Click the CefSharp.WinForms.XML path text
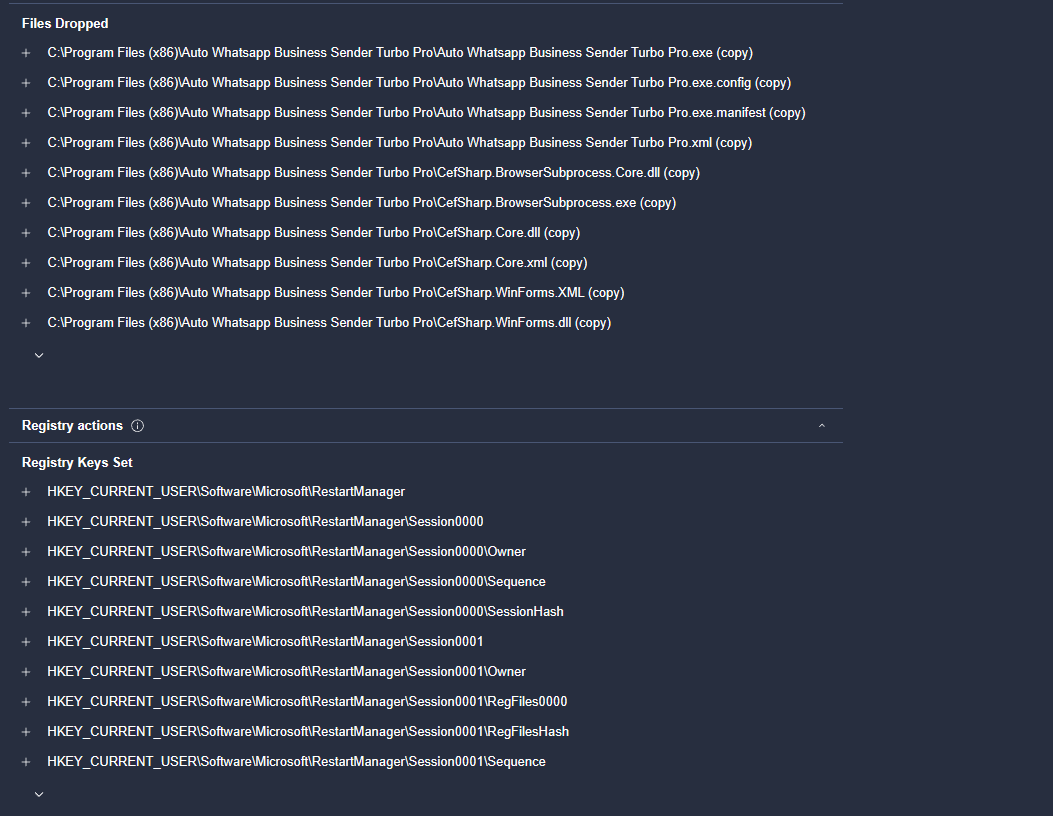This screenshot has height=816, width=1053. coord(336,293)
